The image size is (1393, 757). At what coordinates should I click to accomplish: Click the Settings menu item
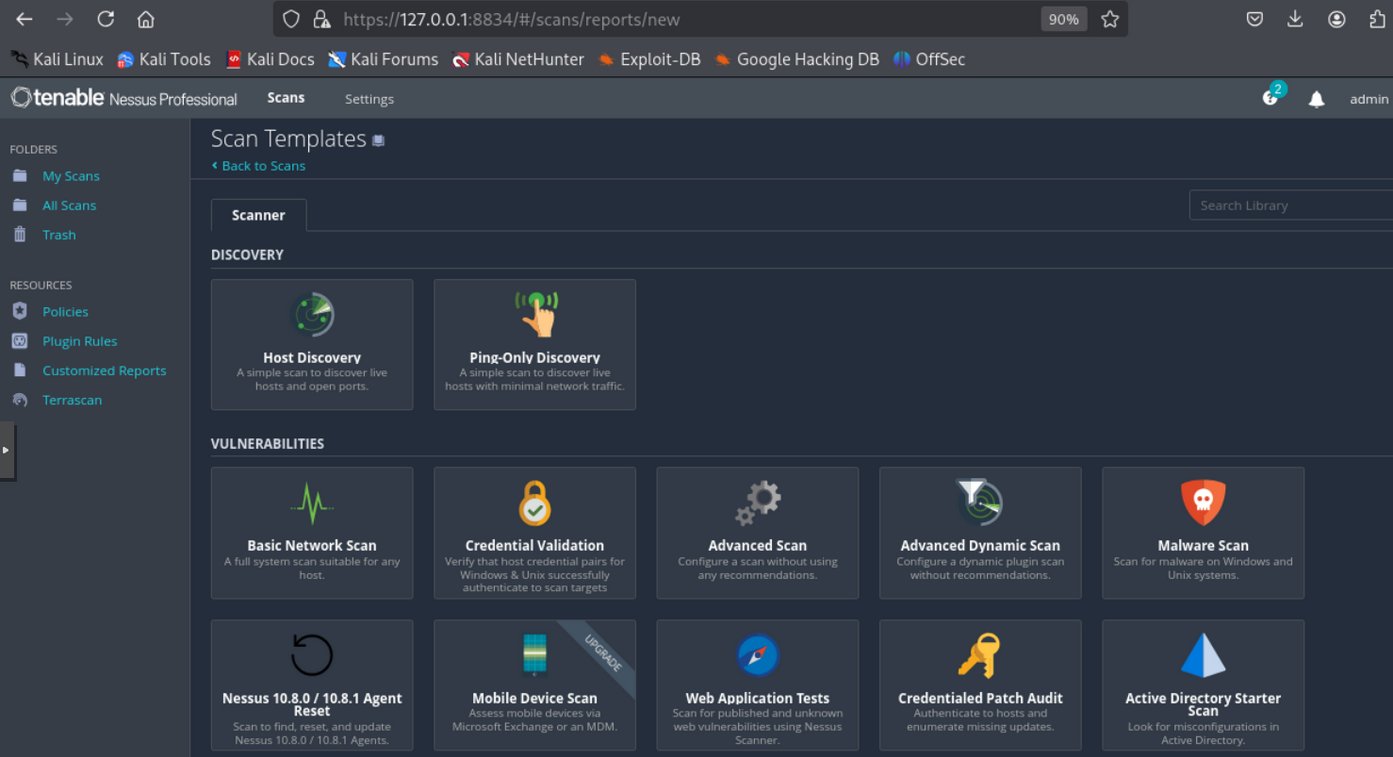click(x=369, y=99)
